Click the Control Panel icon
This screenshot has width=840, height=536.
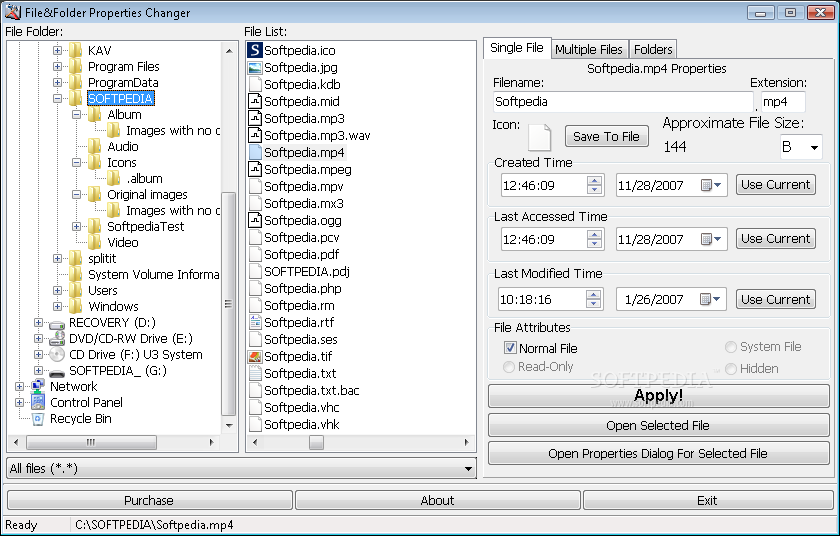coord(38,402)
